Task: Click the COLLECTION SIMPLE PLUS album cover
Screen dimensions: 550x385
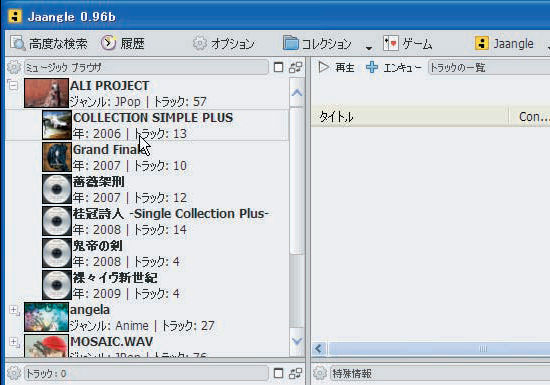Action: coord(57,125)
